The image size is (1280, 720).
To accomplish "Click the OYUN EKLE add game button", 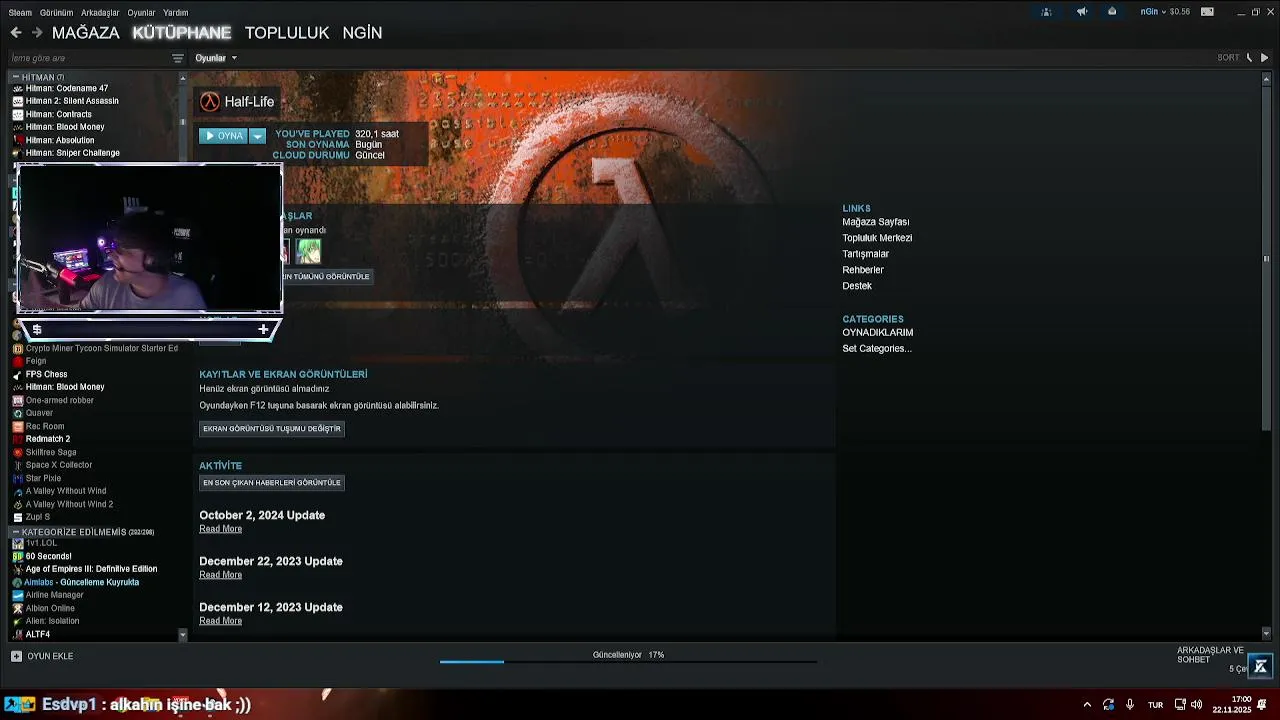I will pyautogui.click(x=42, y=656).
